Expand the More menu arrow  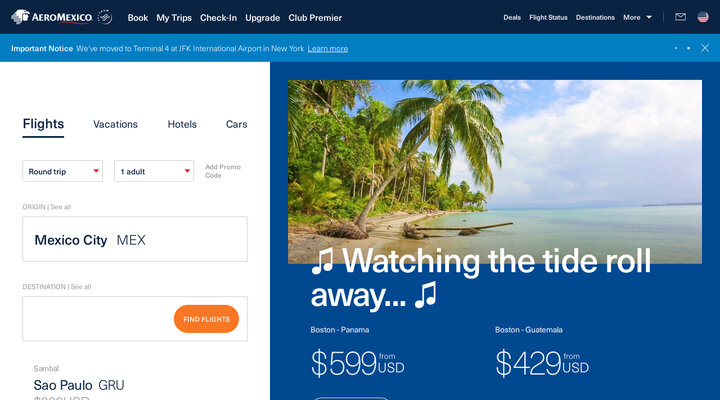tap(649, 17)
